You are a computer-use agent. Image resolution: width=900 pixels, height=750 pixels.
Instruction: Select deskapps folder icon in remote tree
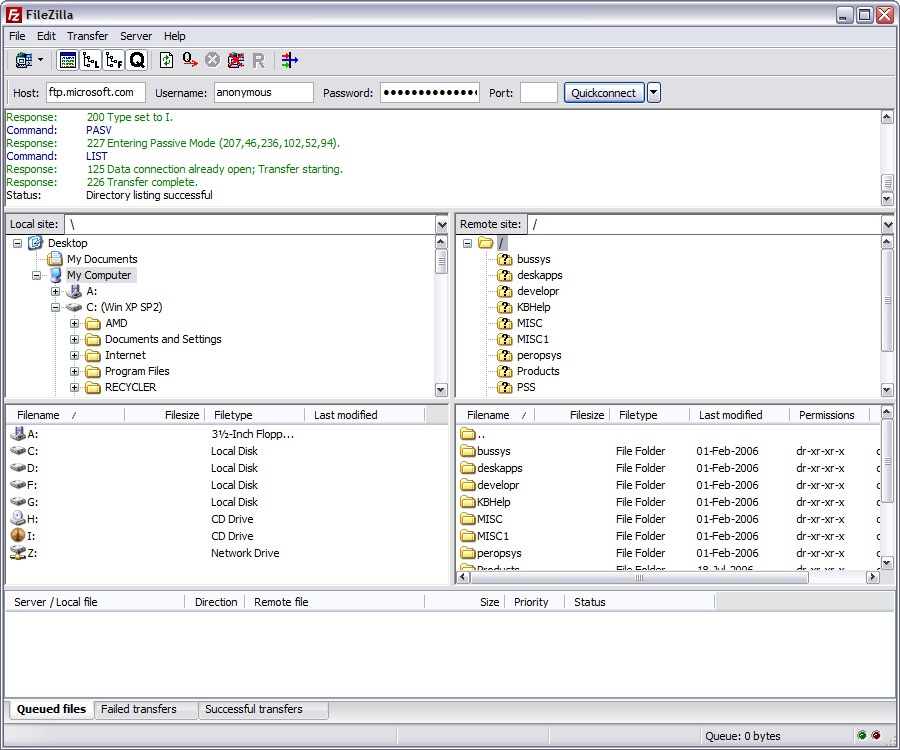coord(505,275)
